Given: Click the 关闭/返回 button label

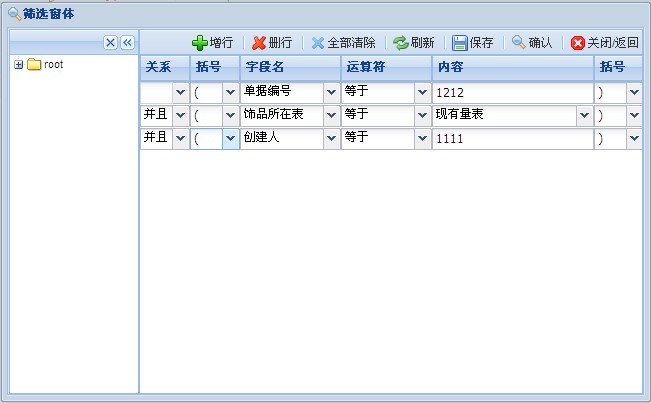Looking at the screenshot, I should coord(613,43).
